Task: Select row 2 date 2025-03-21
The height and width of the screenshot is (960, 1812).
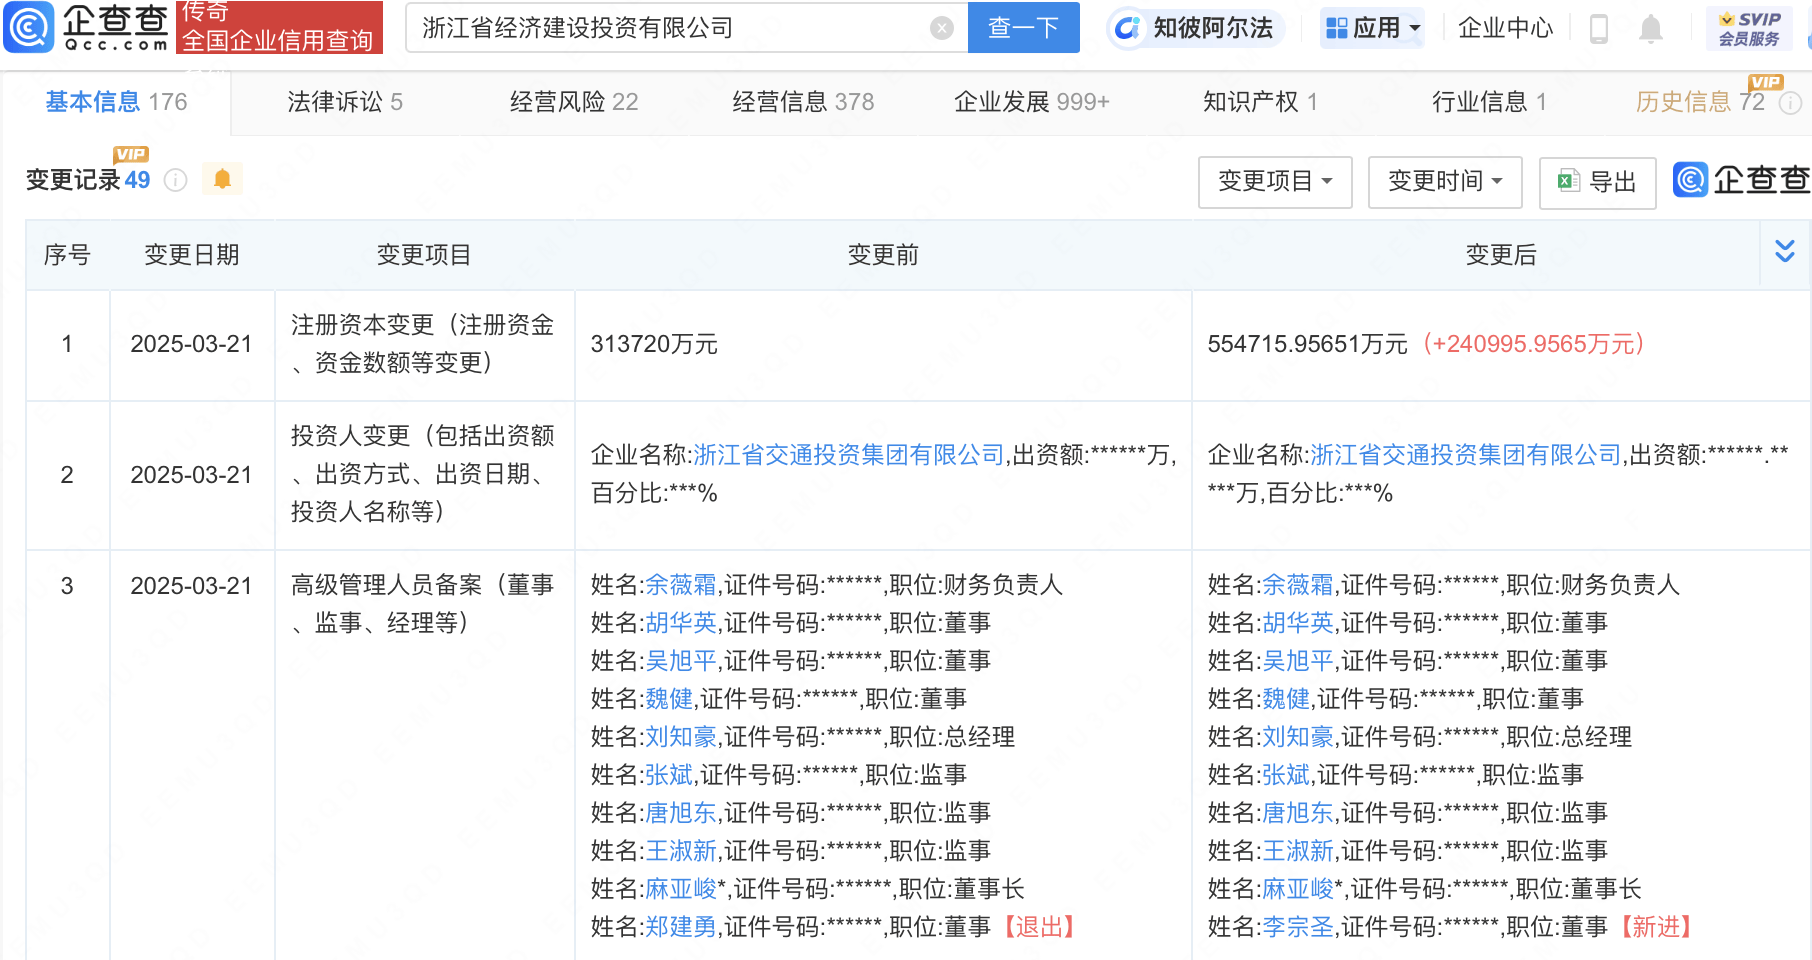Action: [x=191, y=475]
